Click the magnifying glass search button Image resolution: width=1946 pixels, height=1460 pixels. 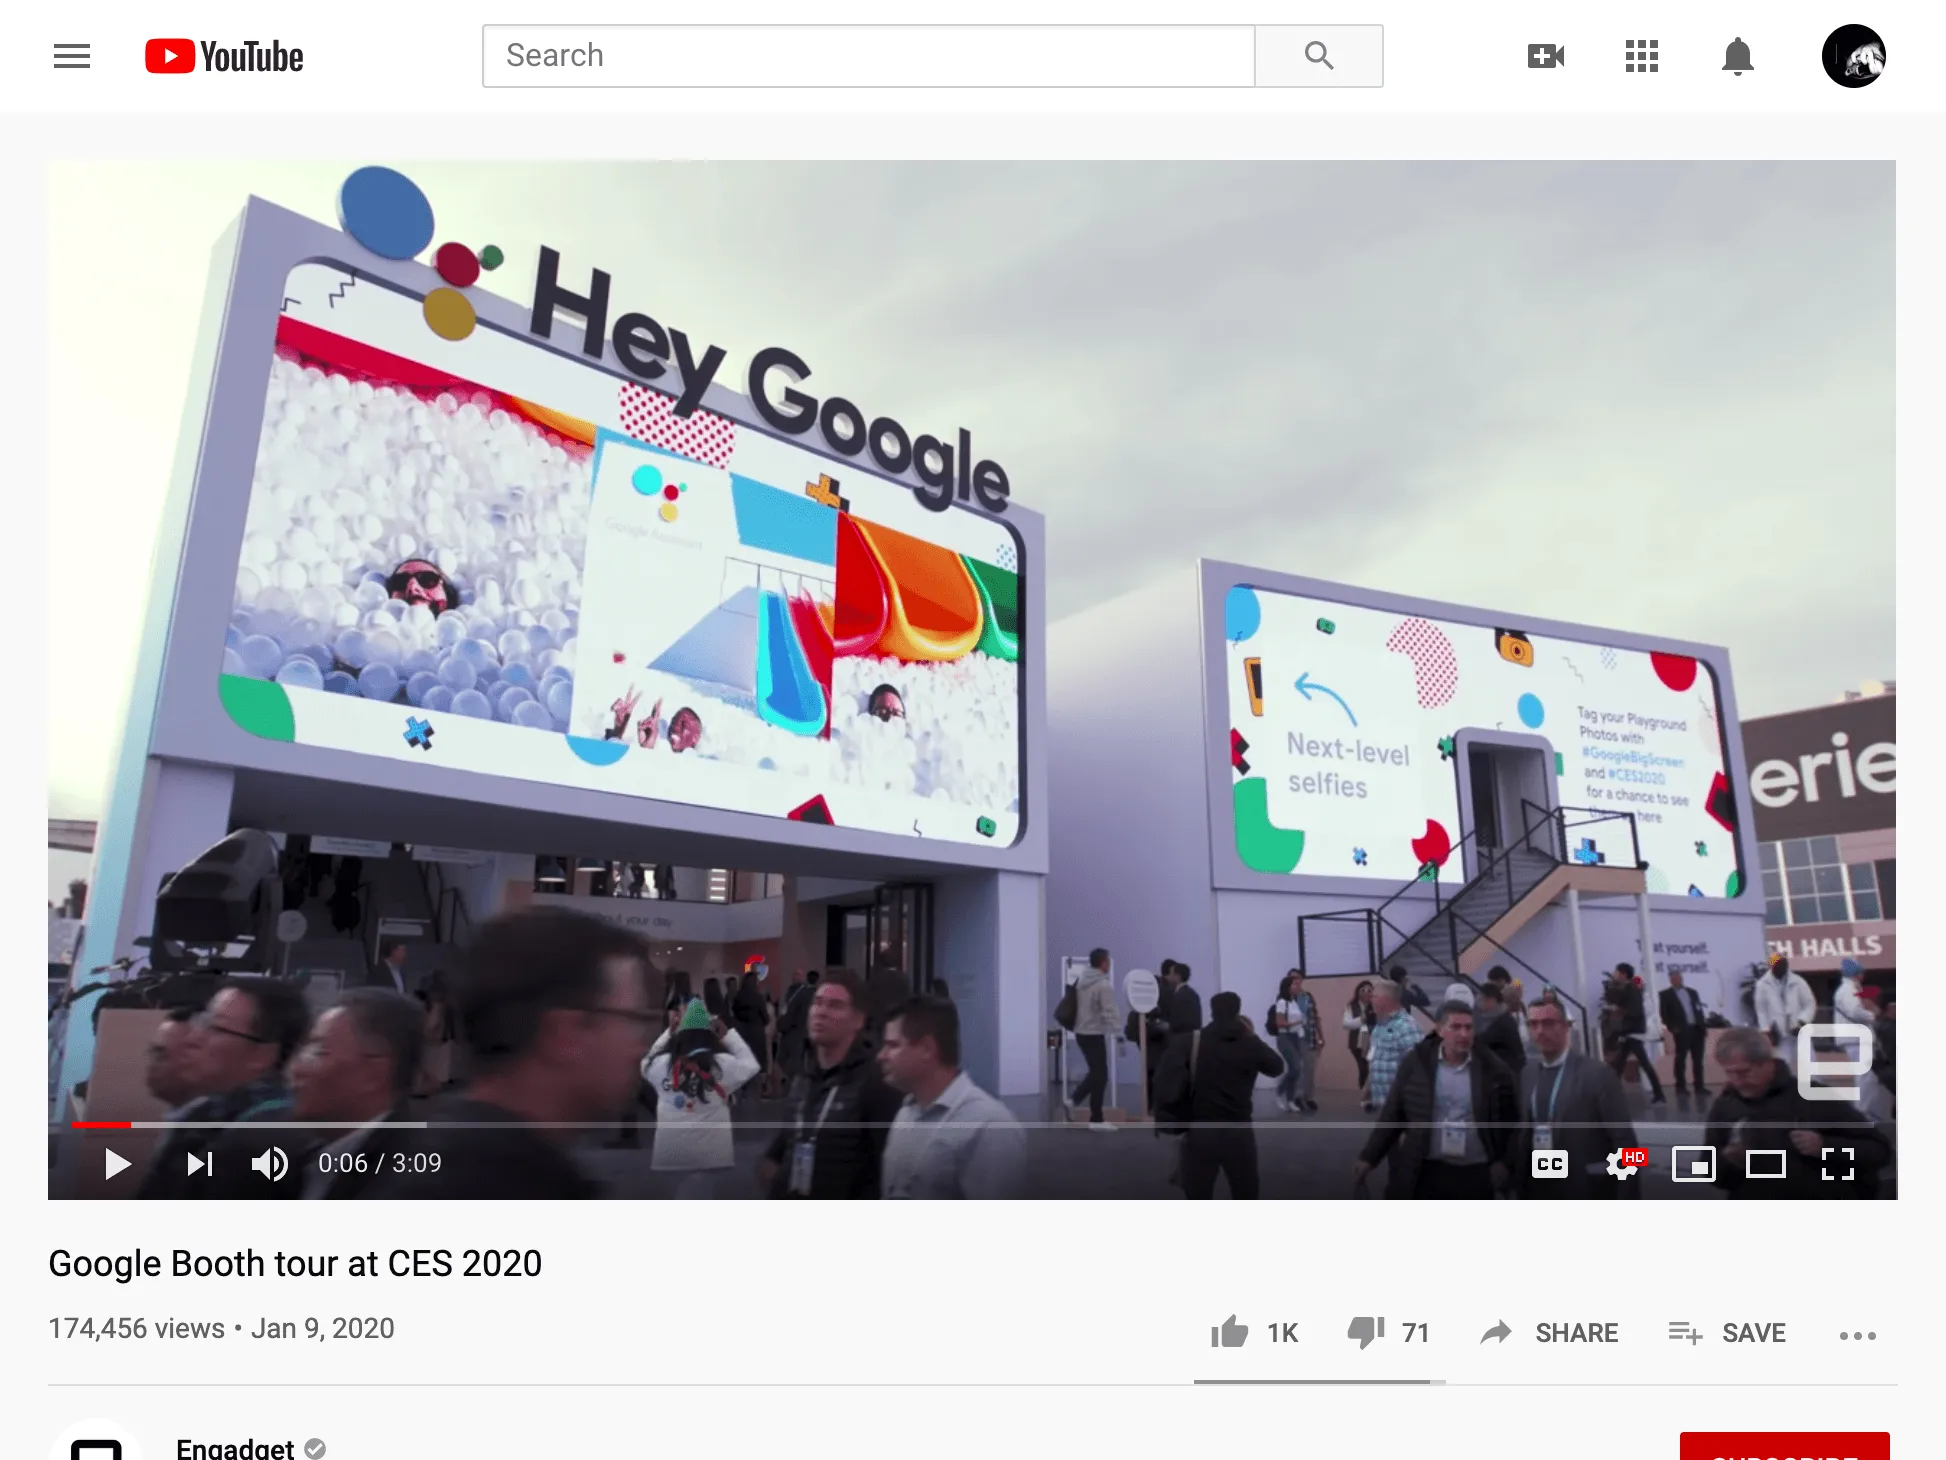(1319, 56)
